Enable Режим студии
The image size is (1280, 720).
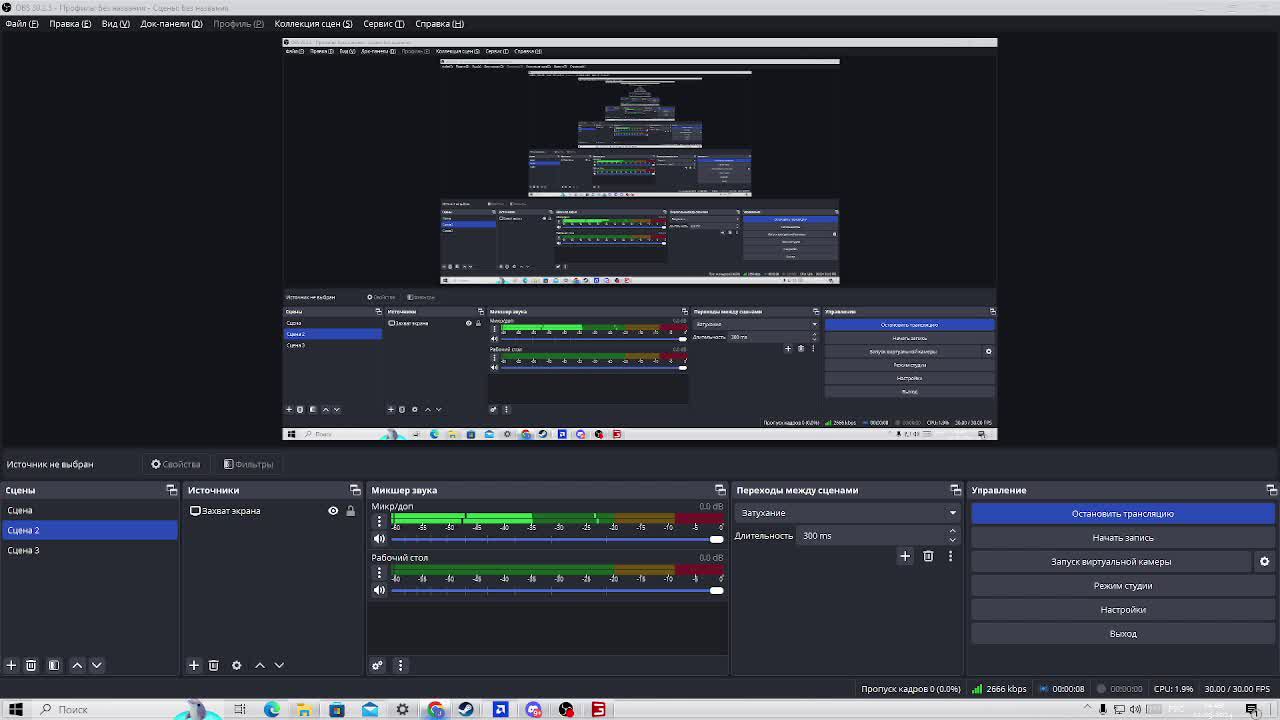pyautogui.click(x=1123, y=586)
